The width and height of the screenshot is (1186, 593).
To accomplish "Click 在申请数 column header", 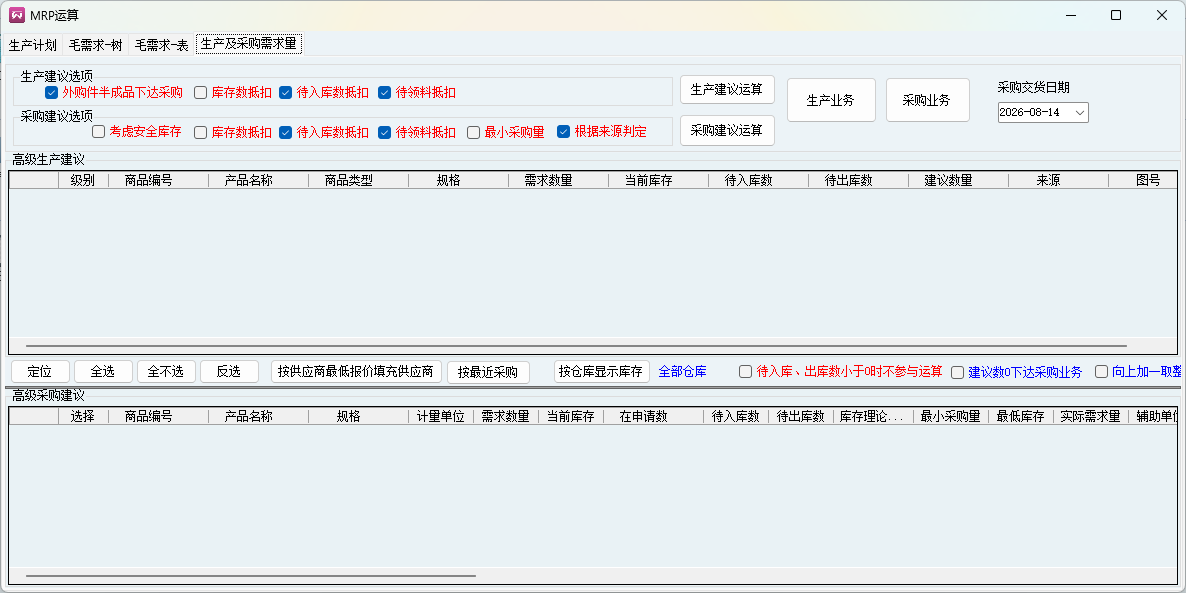I will pos(653,416).
